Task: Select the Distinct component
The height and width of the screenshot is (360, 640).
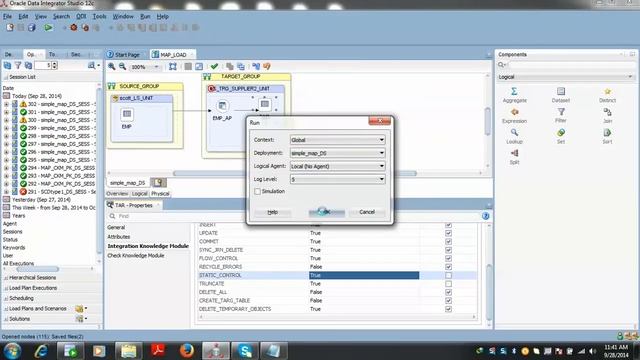Action: (607, 95)
